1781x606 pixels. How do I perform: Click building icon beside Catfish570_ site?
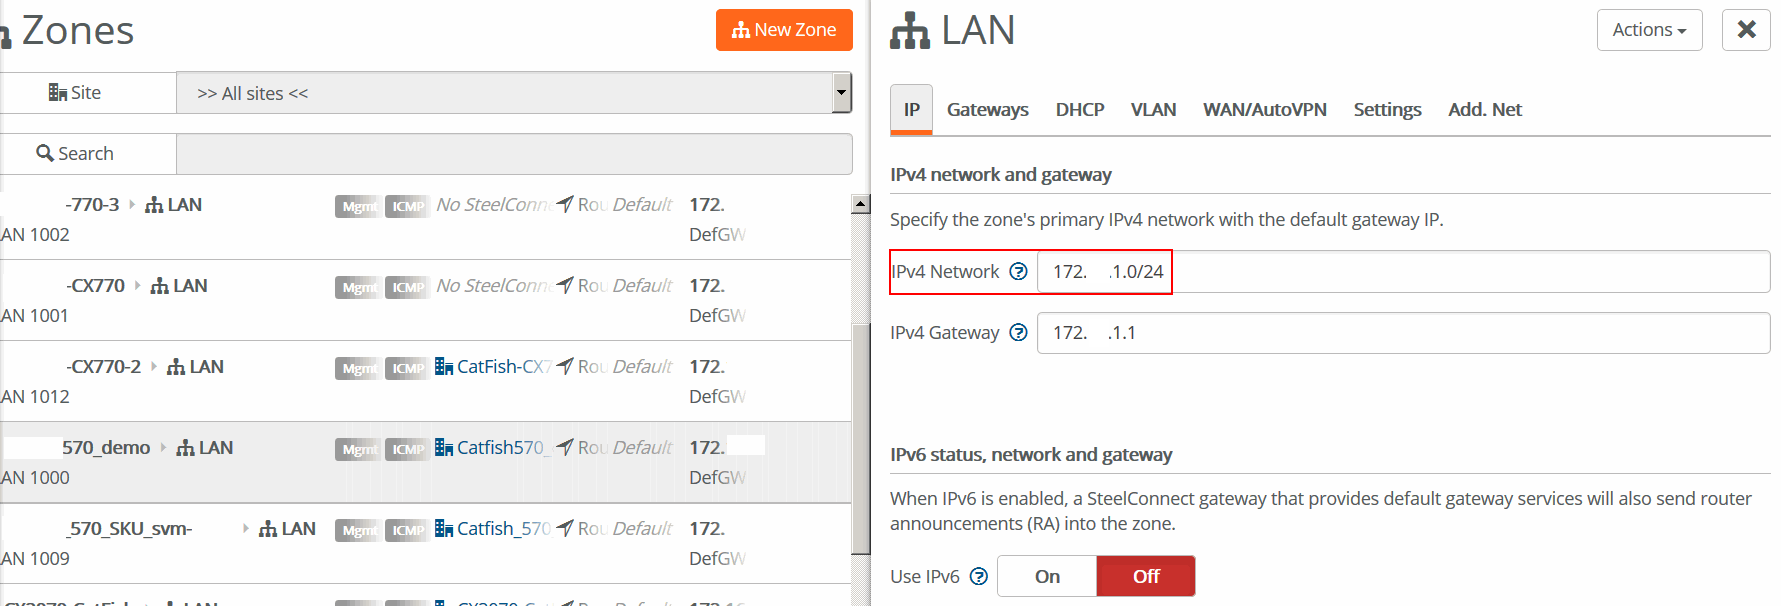[x=444, y=447]
